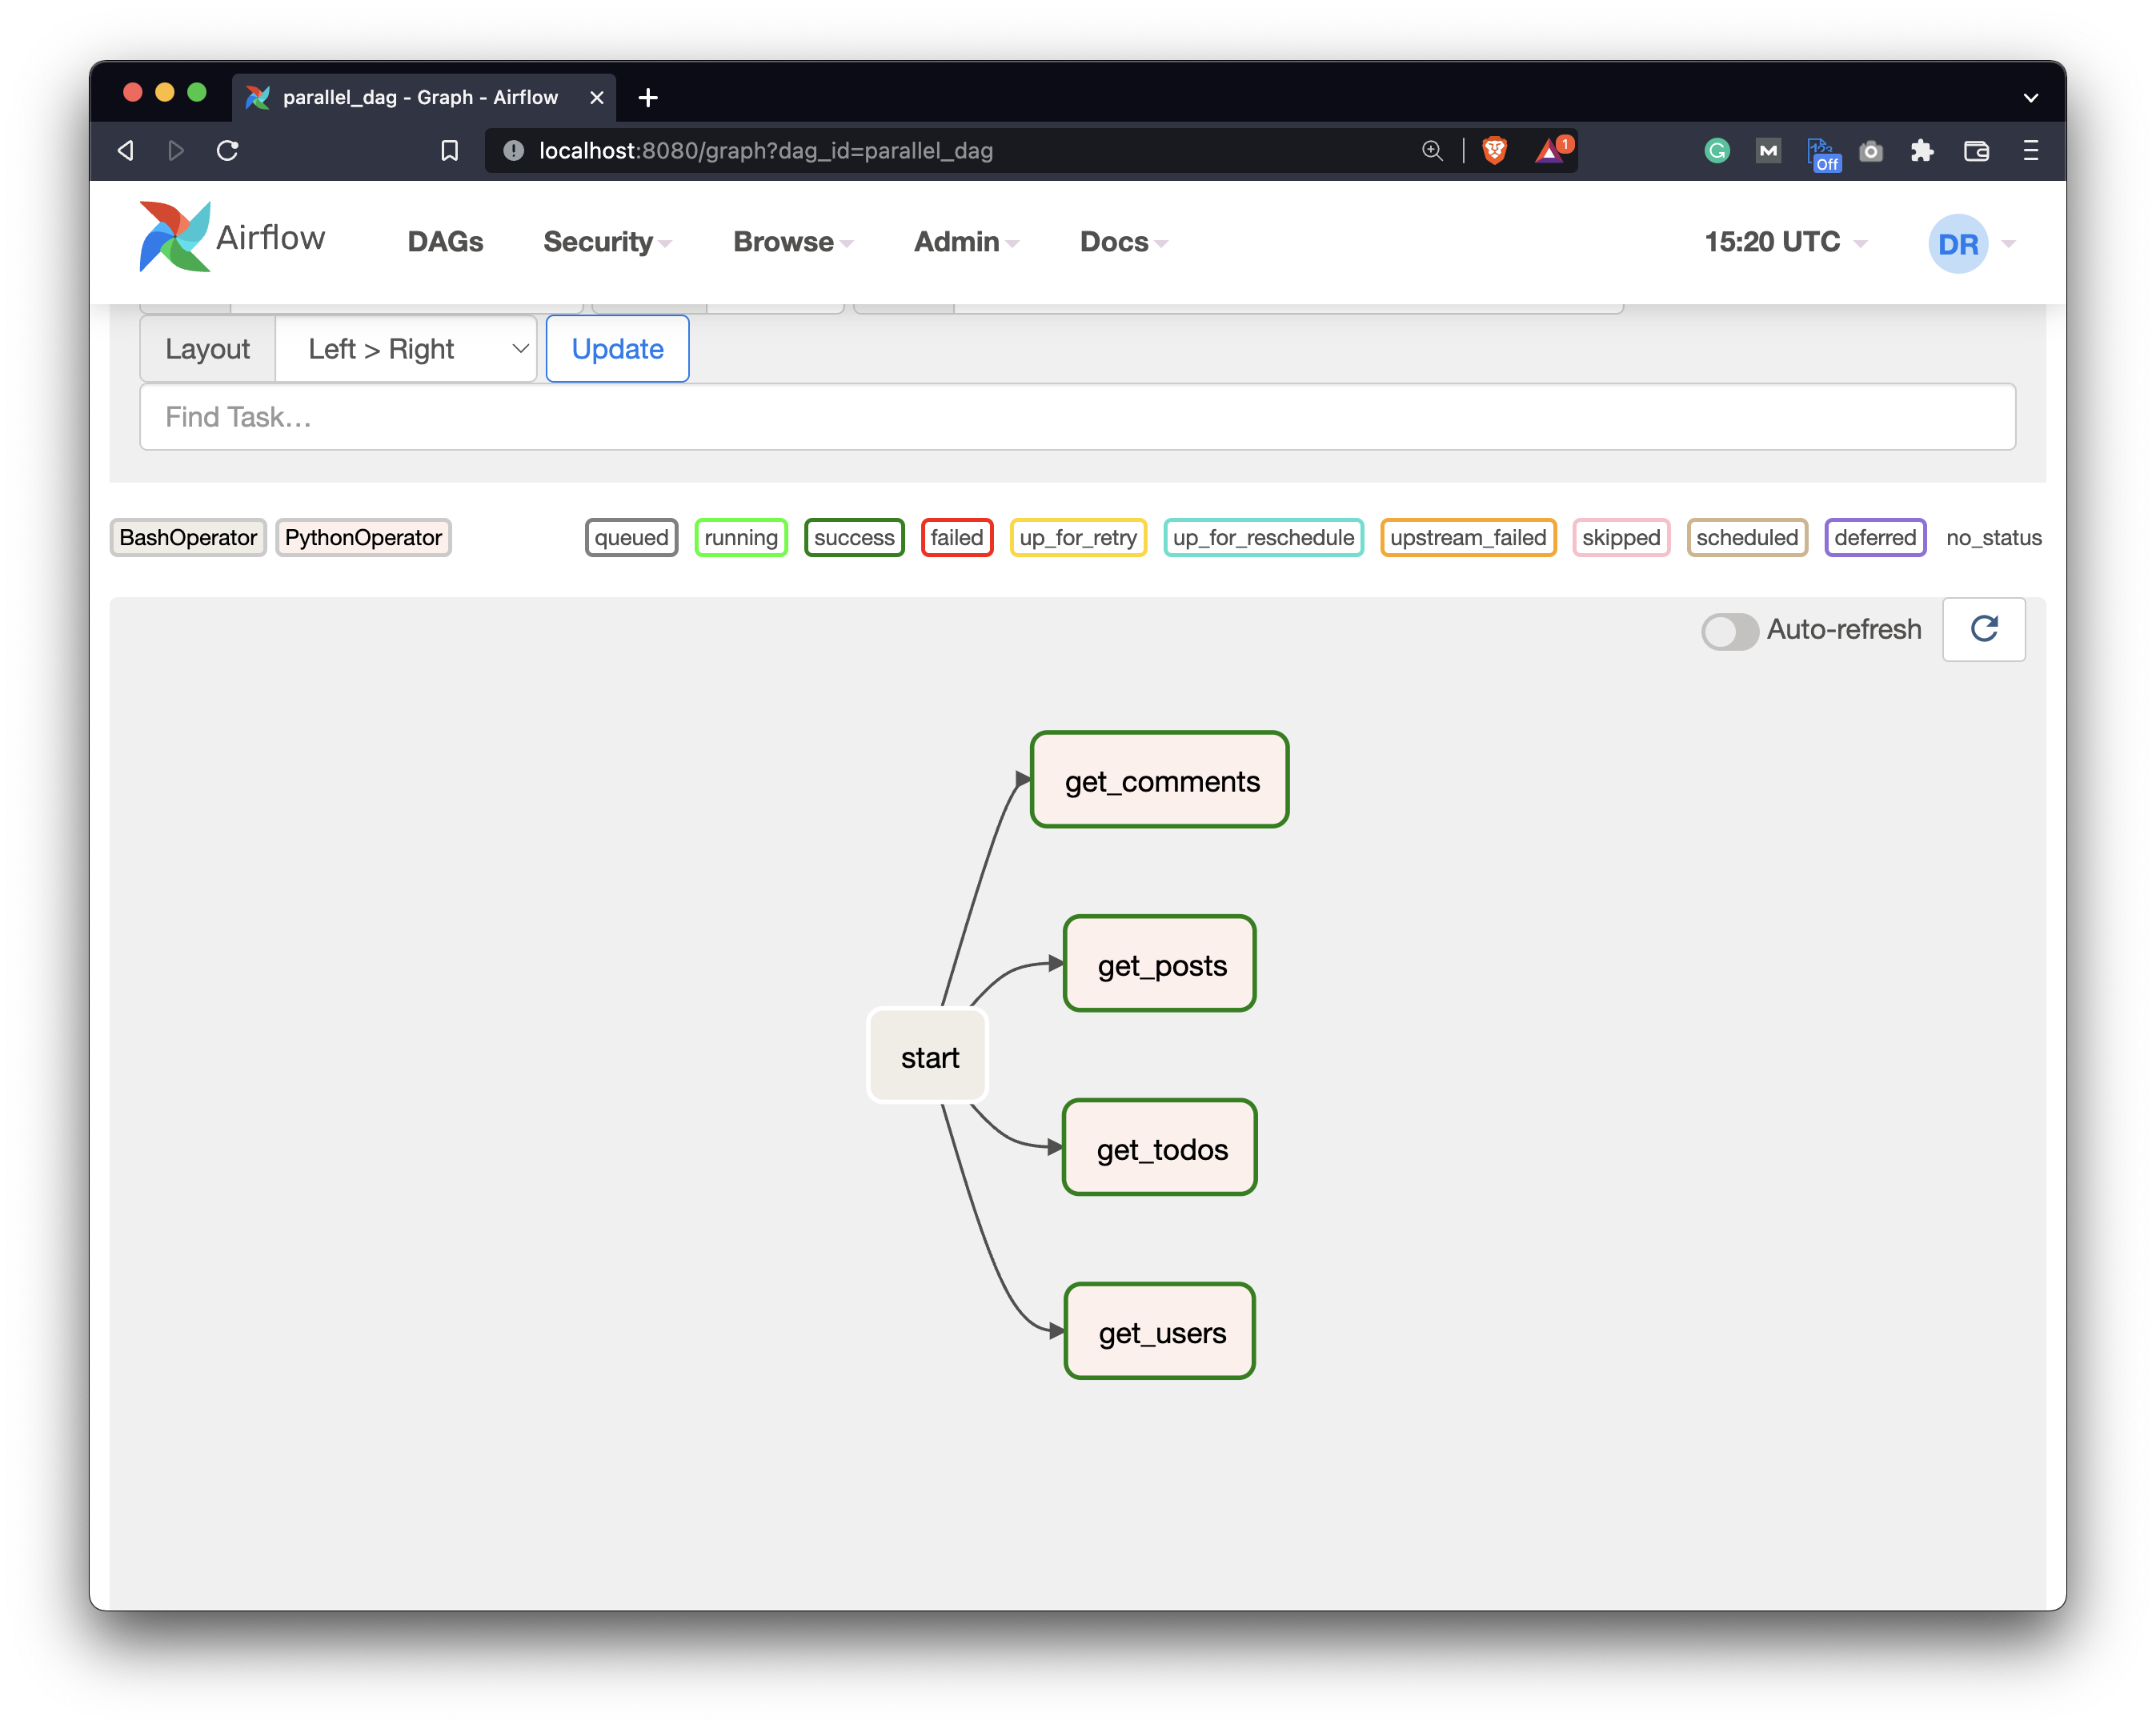Open the screenshot camera extension icon
This screenshot has width=2156, height=1729.
click(1871, 150)
